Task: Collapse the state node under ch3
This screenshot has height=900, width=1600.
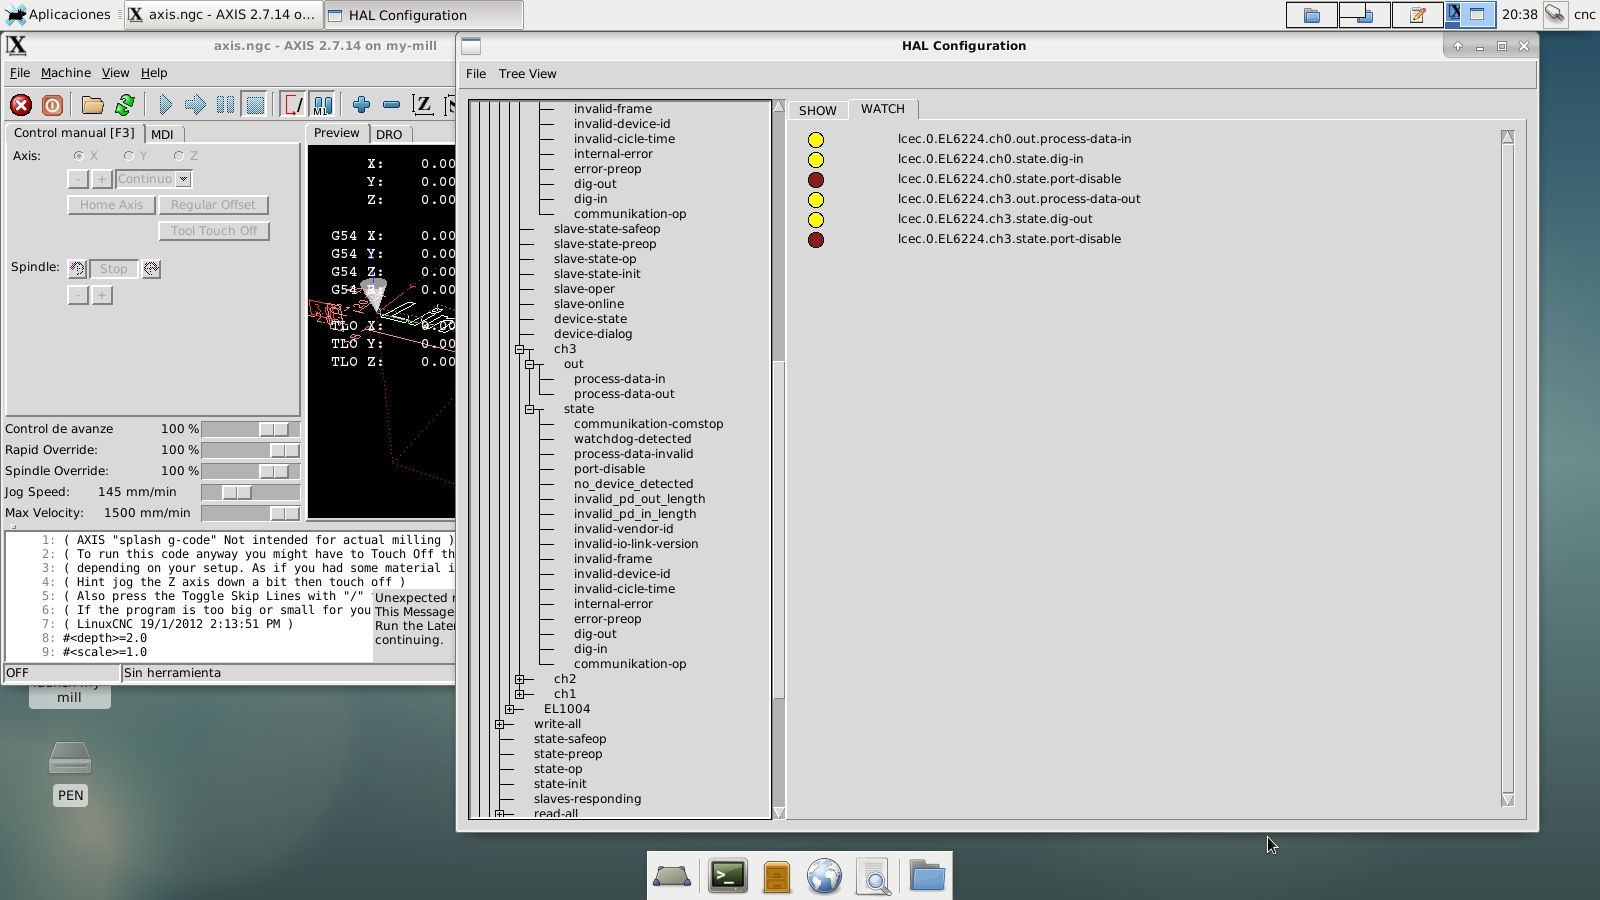Action: (x=530, y=410)
